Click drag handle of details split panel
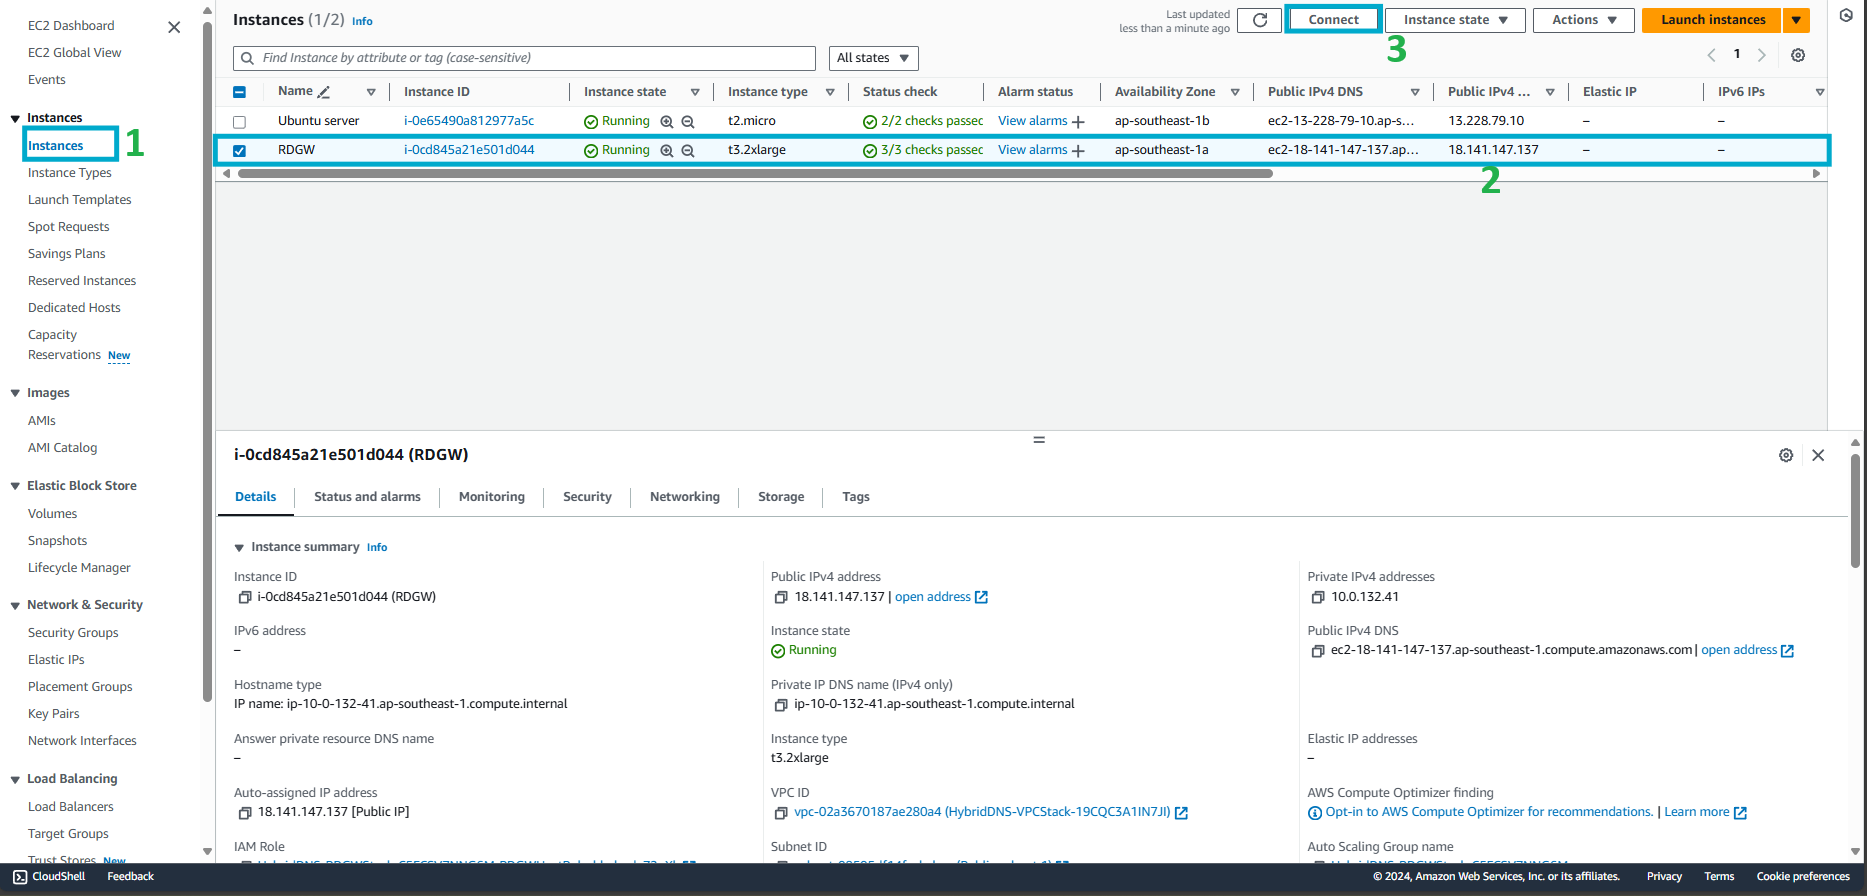This screenshot has height=896, width=1867. (x=1039, y=440)
